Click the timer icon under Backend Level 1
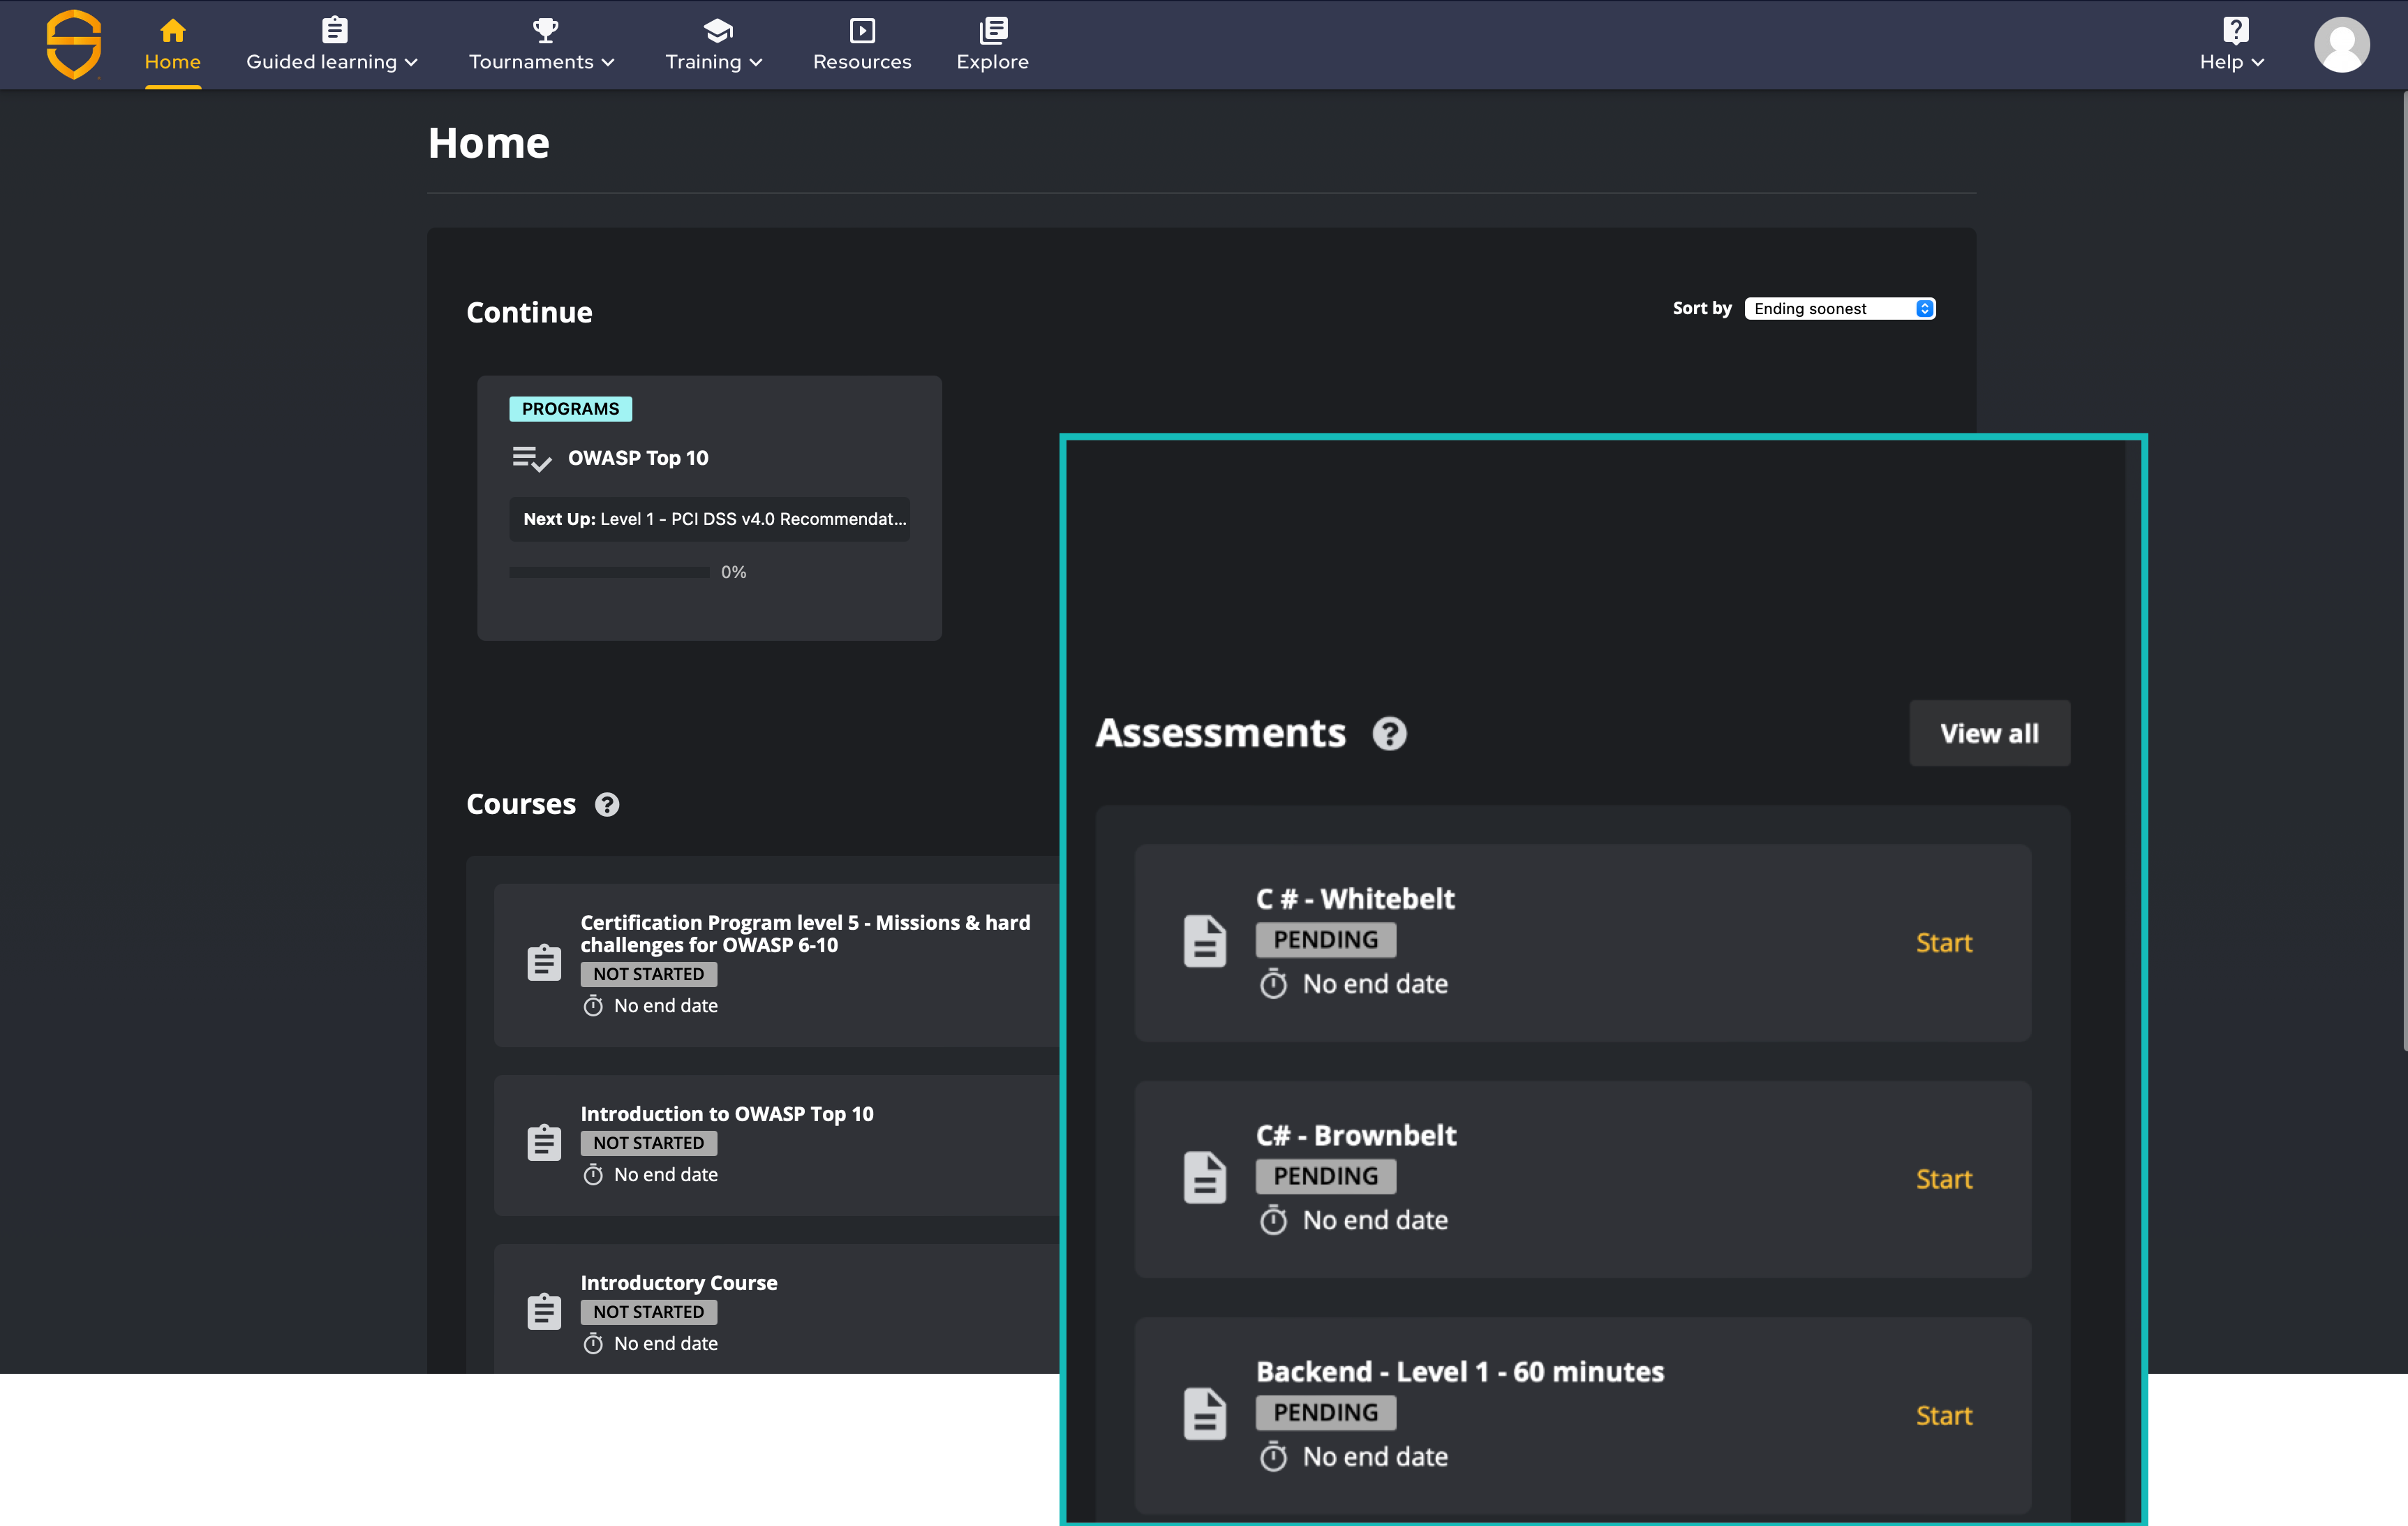Image resolution: width=2408 pixels, height=1526 pixels. pyautogui.click(x=1273, y=1456)
